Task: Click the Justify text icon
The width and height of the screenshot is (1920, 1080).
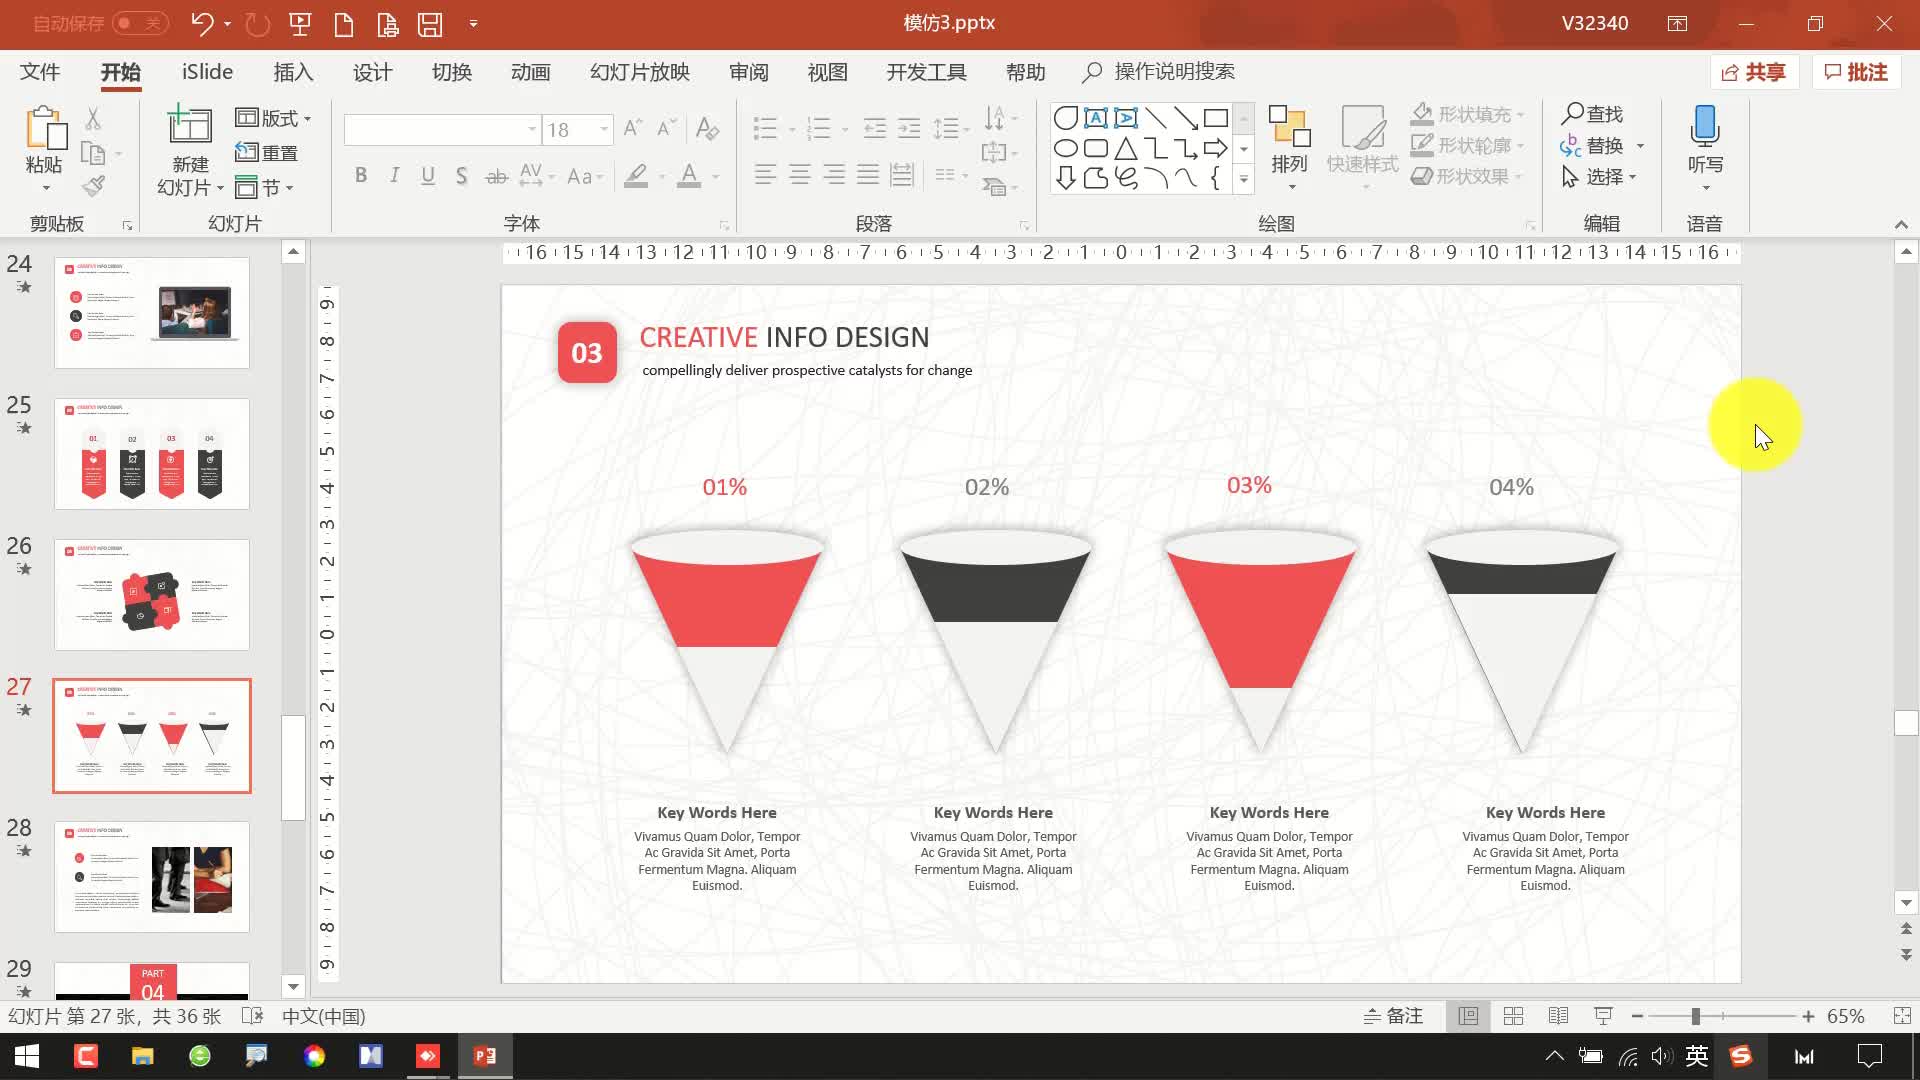Action: click(868, 175)
